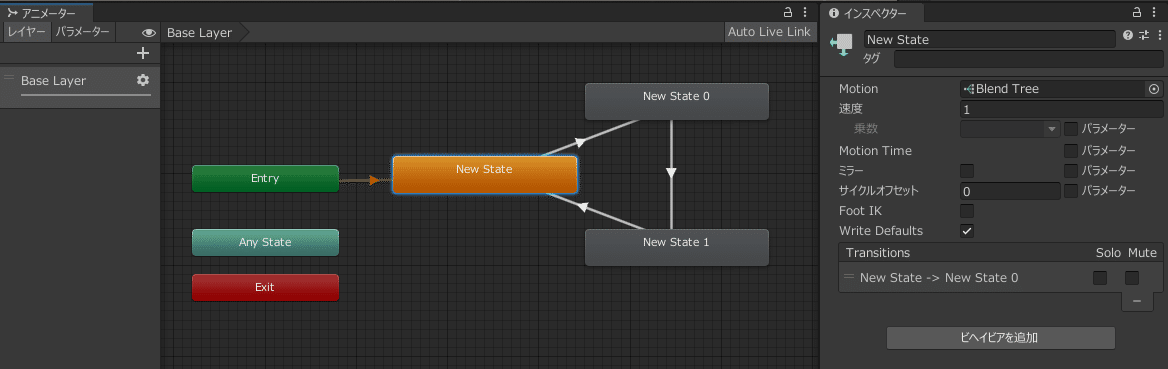Toggle Auto Live Link
The height and width of the screenshot is (369, 1168).
[769, 32]
